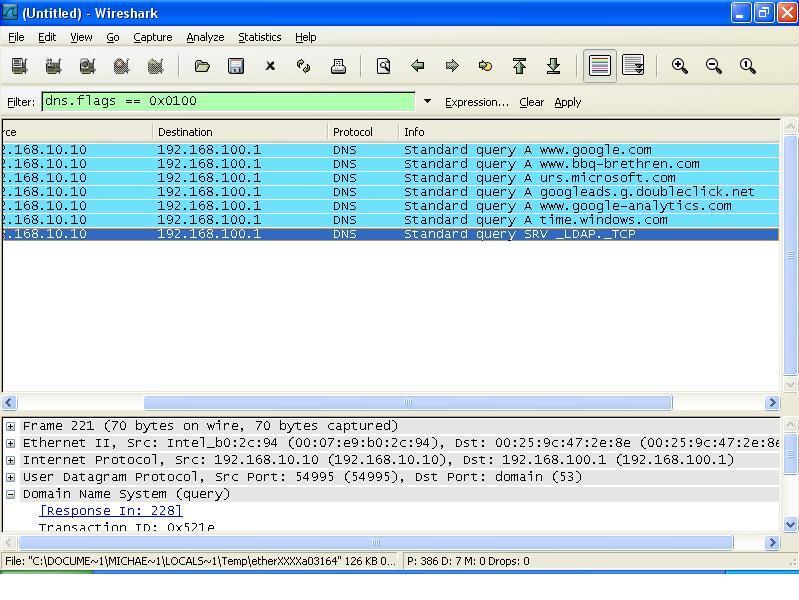Reload the capture file from the toolbar
This screenshot has height=600, width=799.
304,66
